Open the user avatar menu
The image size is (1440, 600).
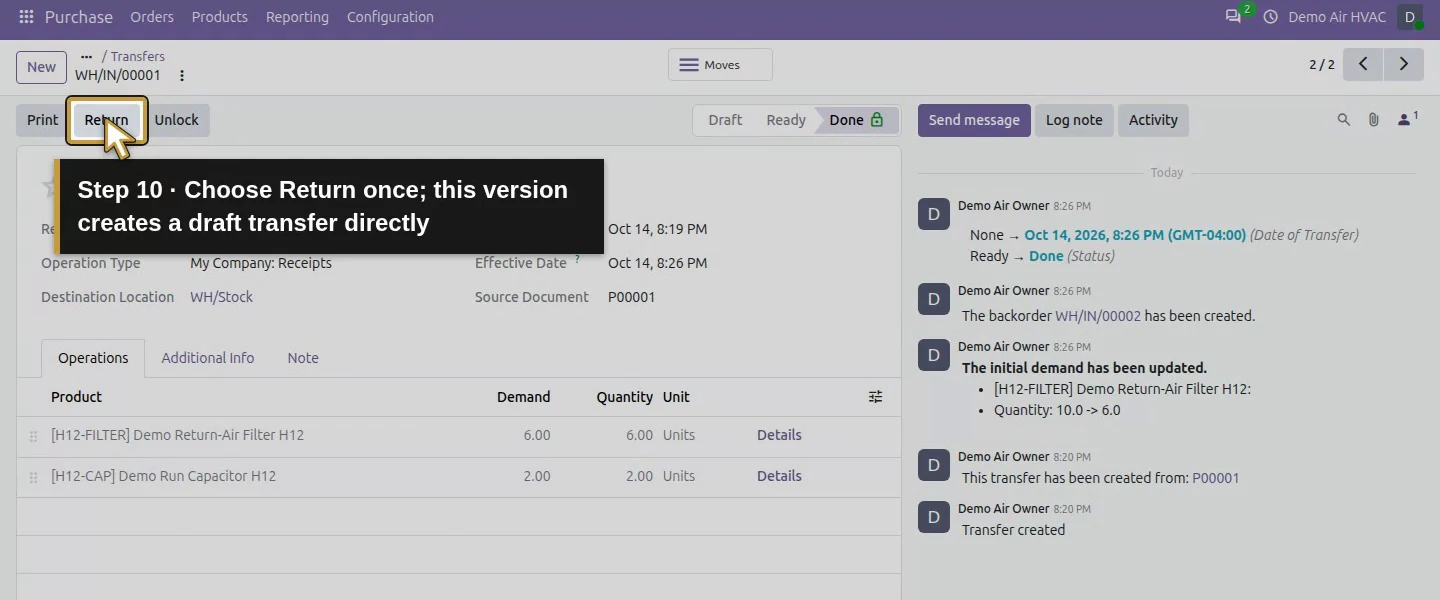(1410, 17)
